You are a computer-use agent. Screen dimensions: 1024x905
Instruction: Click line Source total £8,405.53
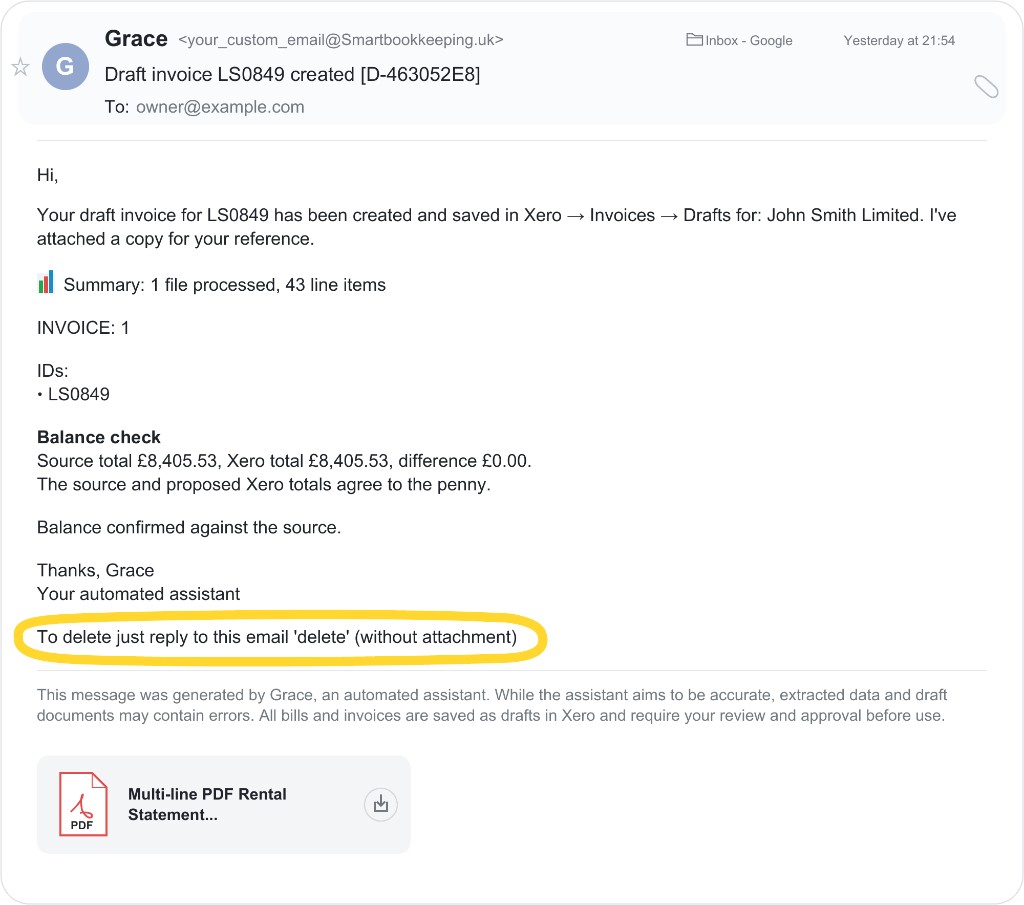pyautogui.click(x=284, y=461)
